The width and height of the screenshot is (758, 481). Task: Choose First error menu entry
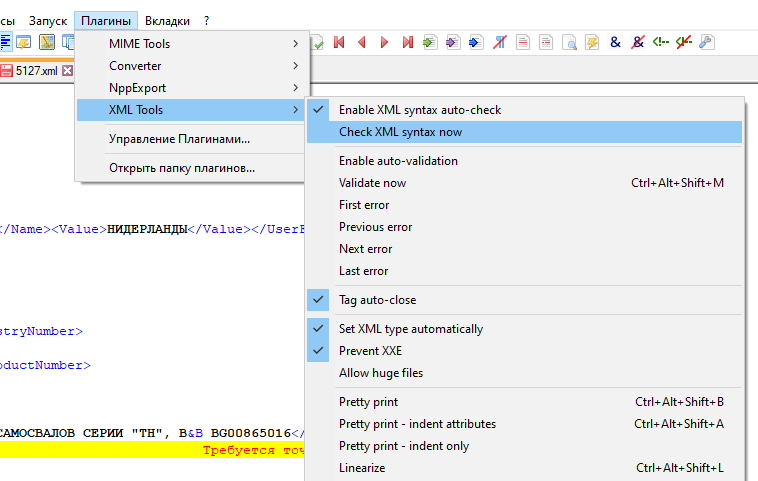525,205
